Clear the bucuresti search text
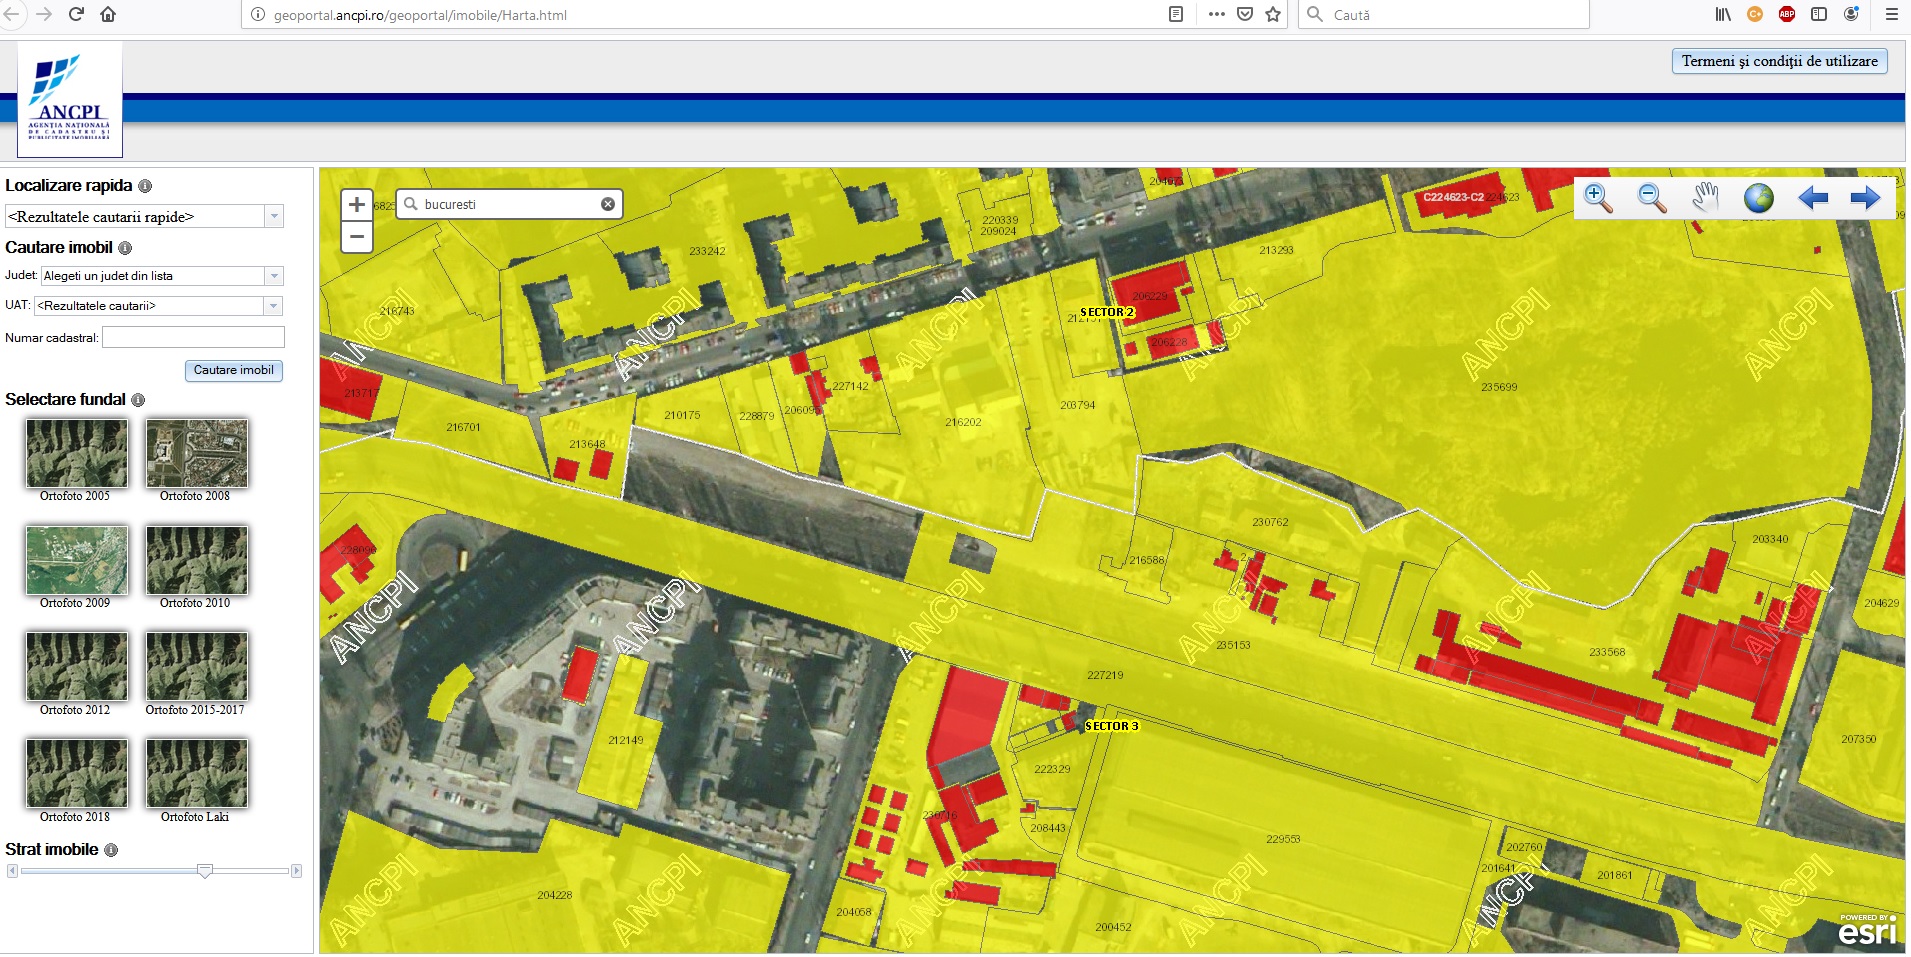The height and width of the screenshot is (957, 1911). [608, 204]
